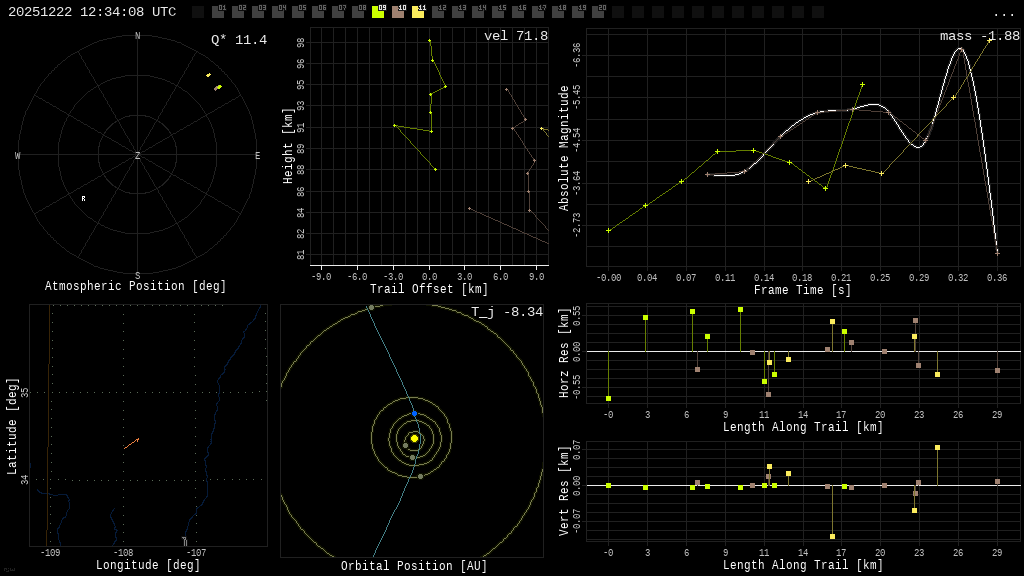Click the yellow vertical residual low point near 16 km
This screenshot has width=1024, height=576.
point(832,536)
